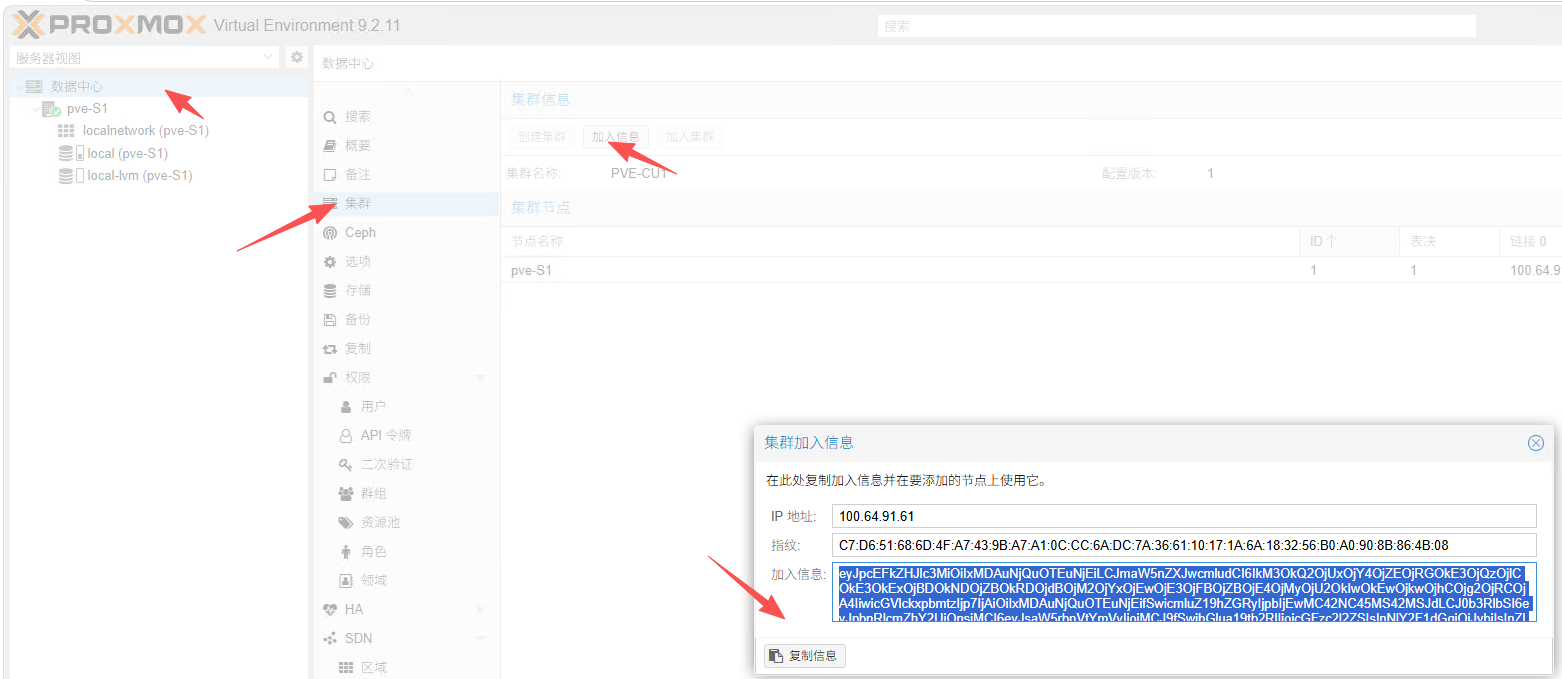Viewport: 1562px width, 679px height.
Task: Click the HA heartbeat icon
Action: (330, 610)
